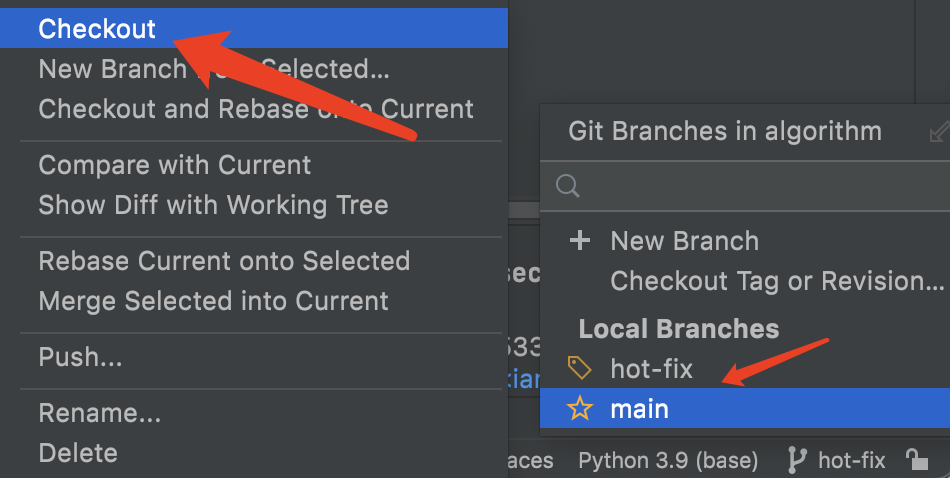The height and width of the screenshot is (478, 950).
Task: Open Checkout Tag or Revision...
Action: [777, 281]
